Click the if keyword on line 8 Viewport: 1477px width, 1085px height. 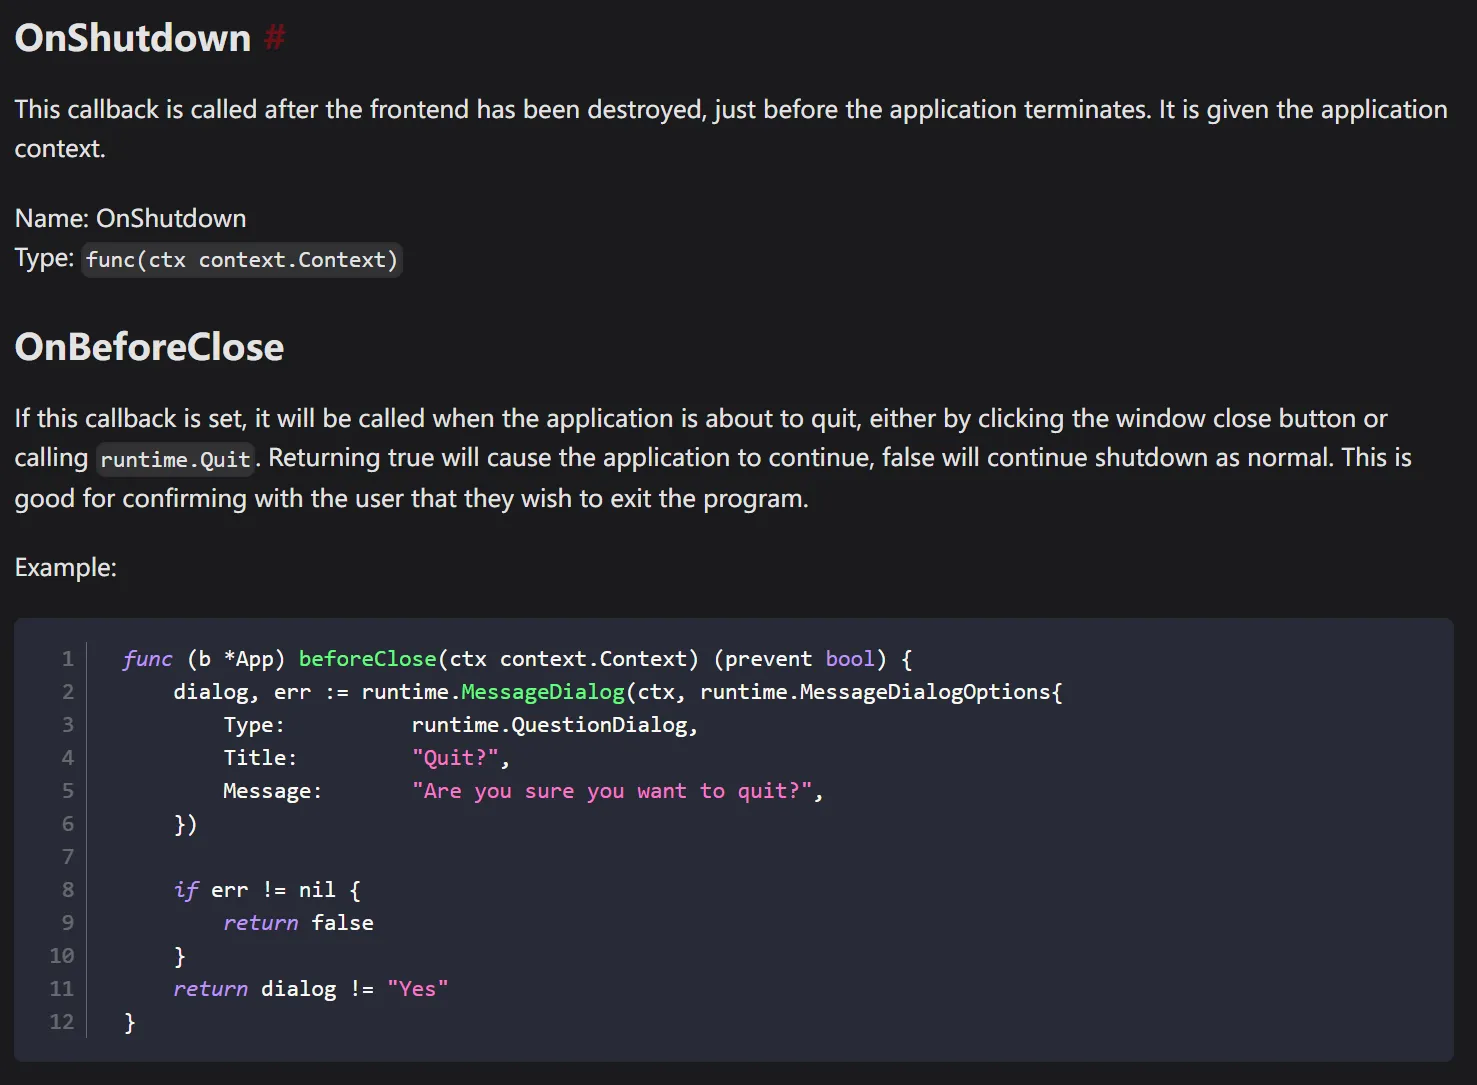pyautogui.click(x=186, y=890)
